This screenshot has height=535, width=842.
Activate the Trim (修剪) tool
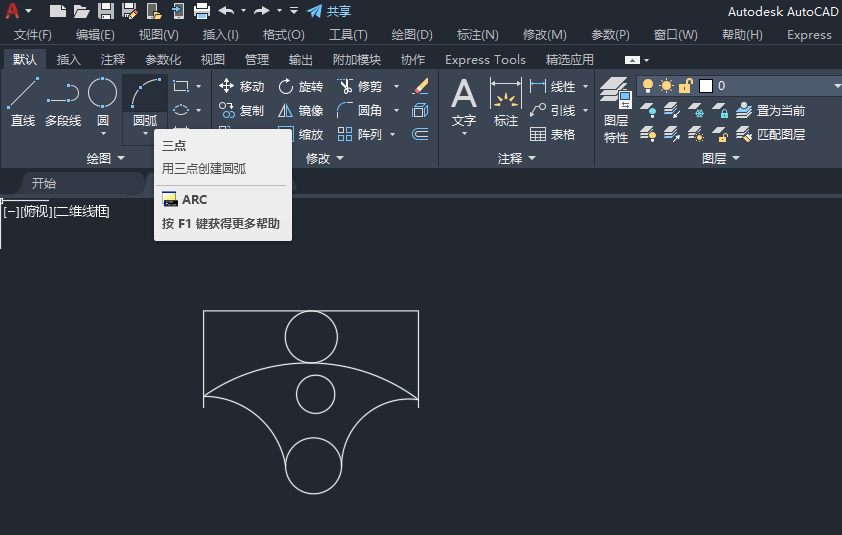[x=360, y=86]
